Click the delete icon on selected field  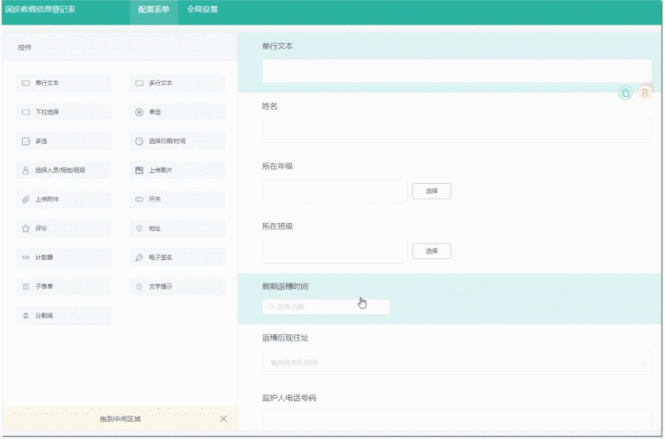coord(645,93)
